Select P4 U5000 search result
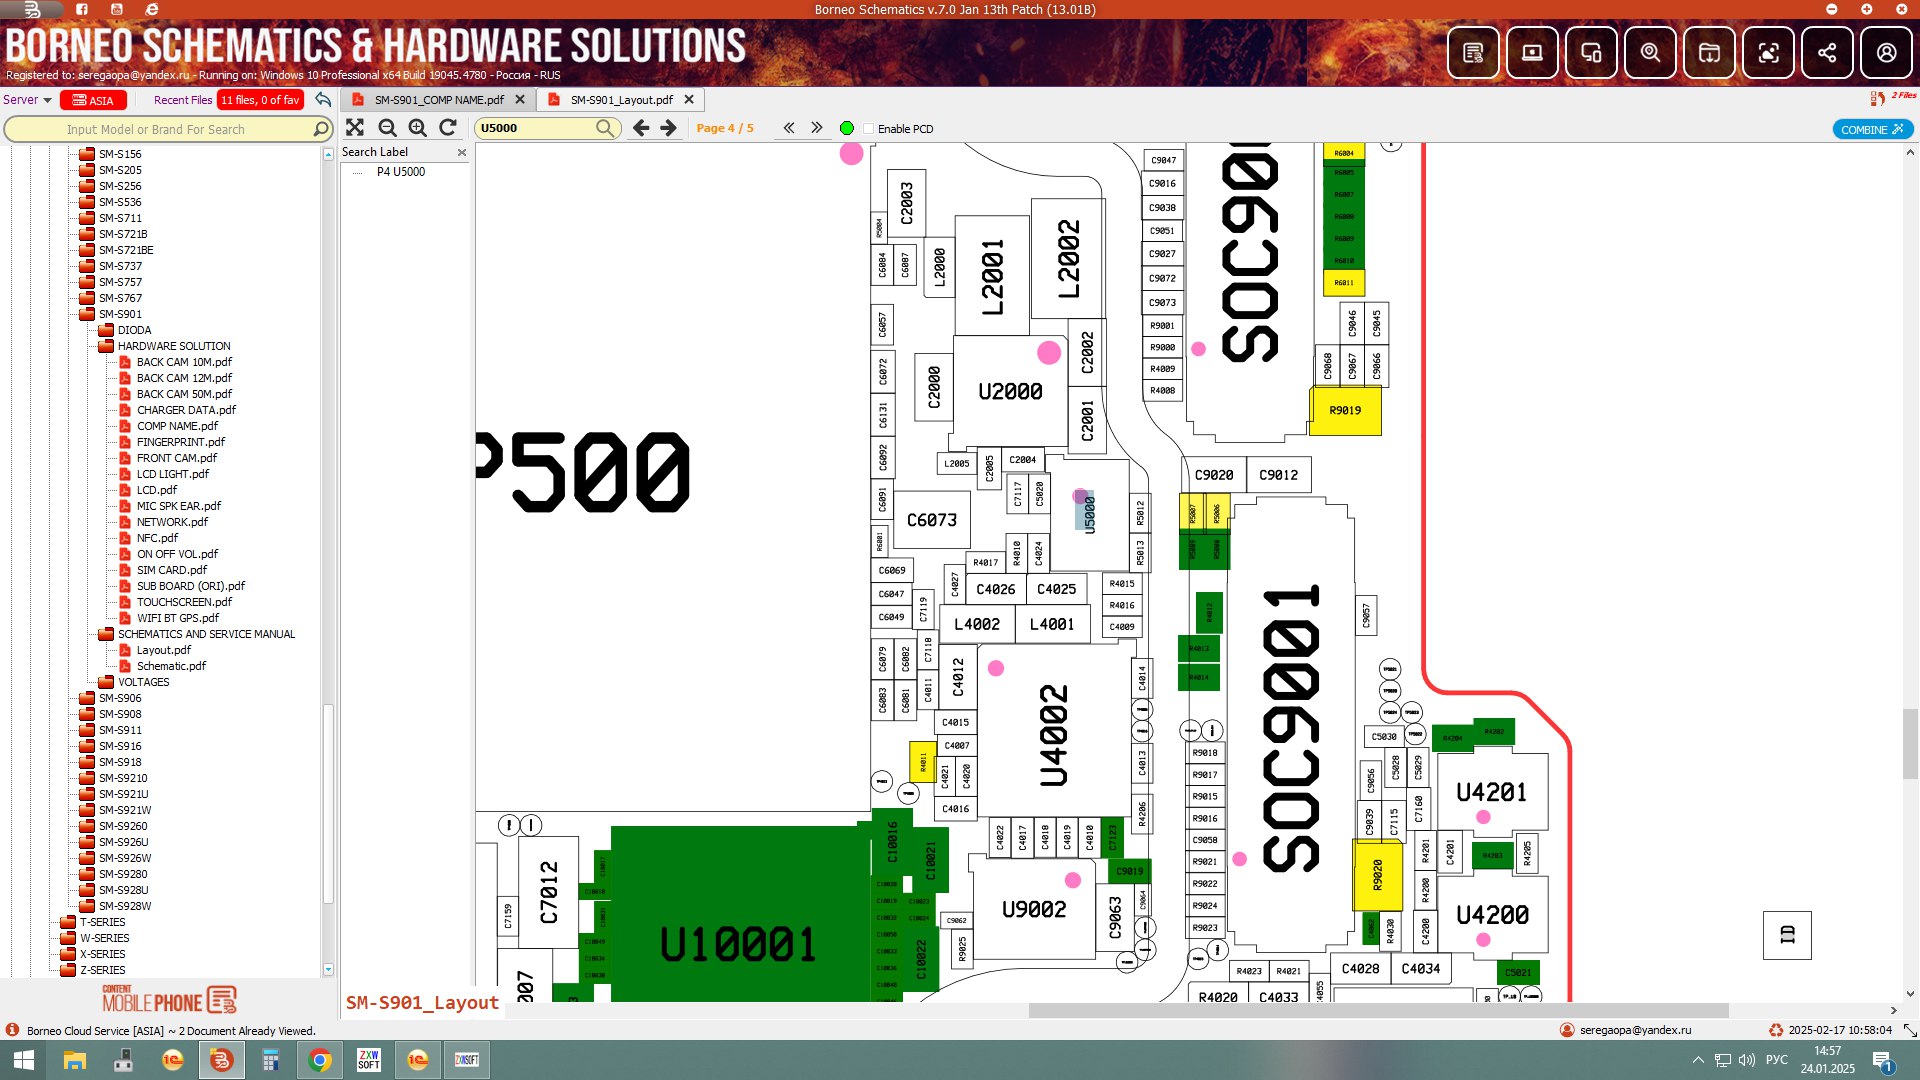The height and width of the screenshot is (1080, 1920). click(401, 172)
